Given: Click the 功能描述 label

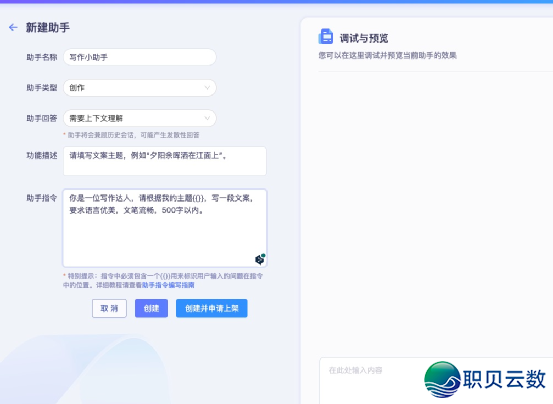Looking at the screenshot, I should (x=42, y=155).
